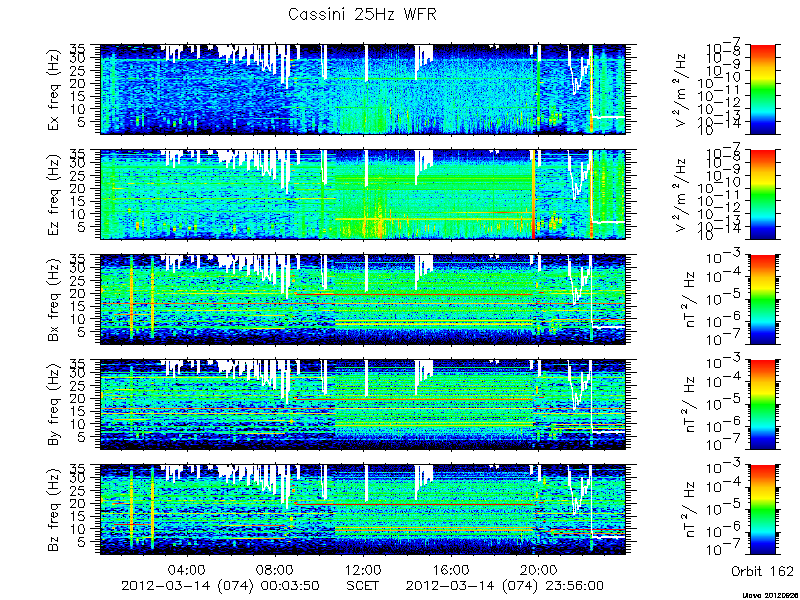Screen dimensions: 800x600
Task: Click the 04:00 time axis label
Action: (x=188, y=569)
